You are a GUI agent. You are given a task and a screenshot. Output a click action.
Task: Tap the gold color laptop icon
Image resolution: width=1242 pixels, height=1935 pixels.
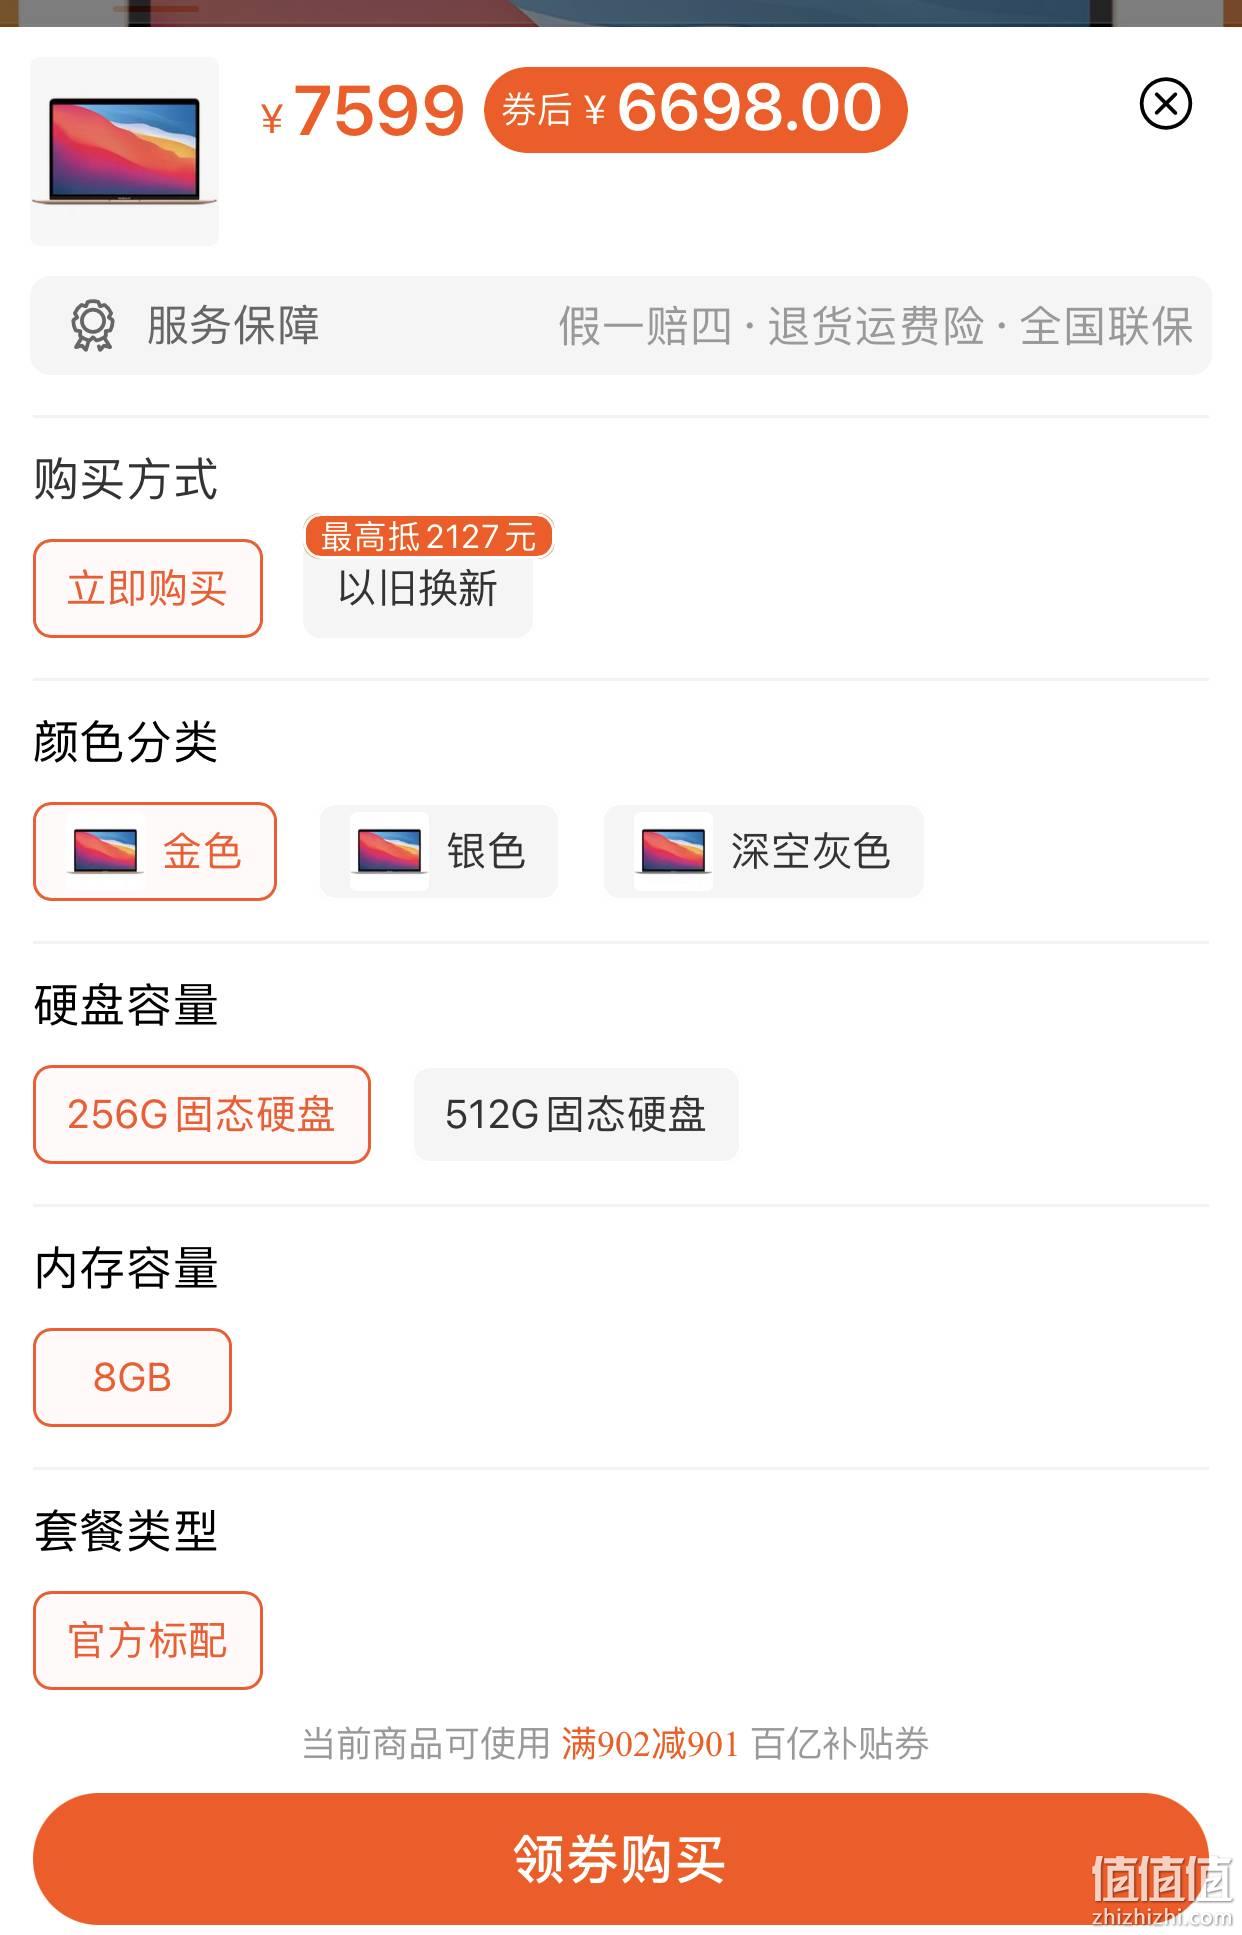tap(105, 851)
